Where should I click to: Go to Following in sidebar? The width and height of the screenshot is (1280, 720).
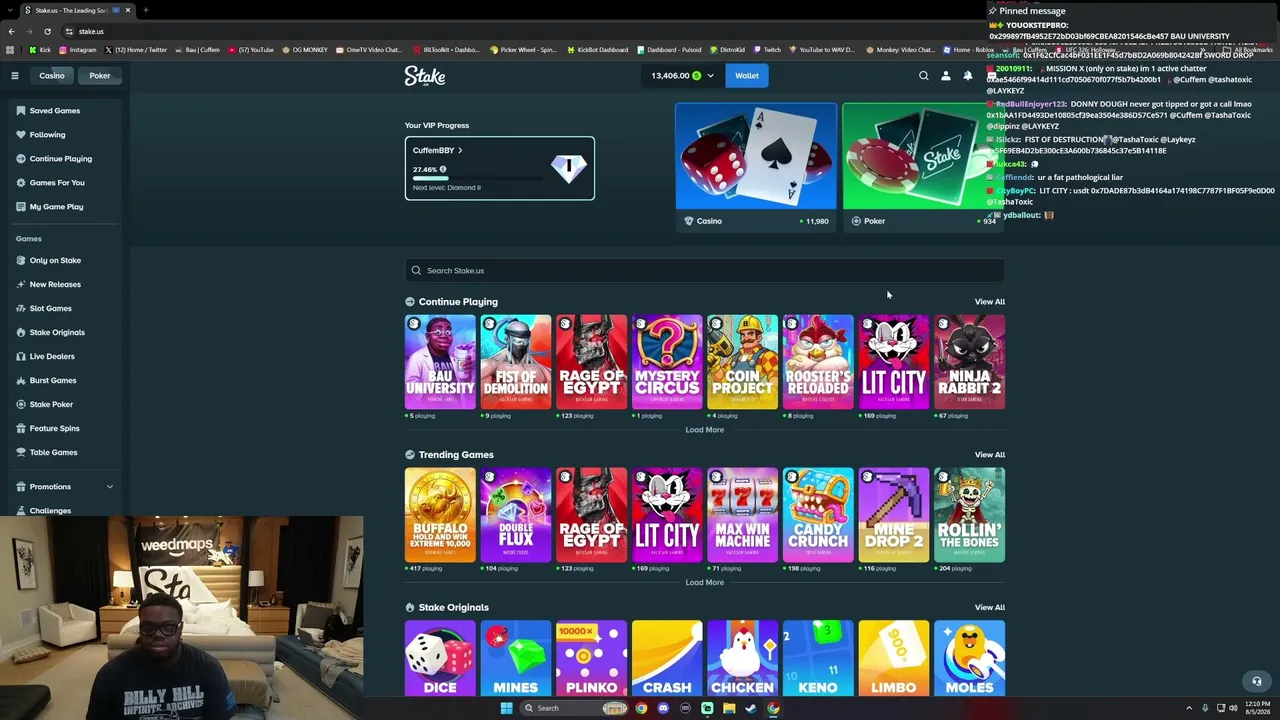click(x=65, y=135)
